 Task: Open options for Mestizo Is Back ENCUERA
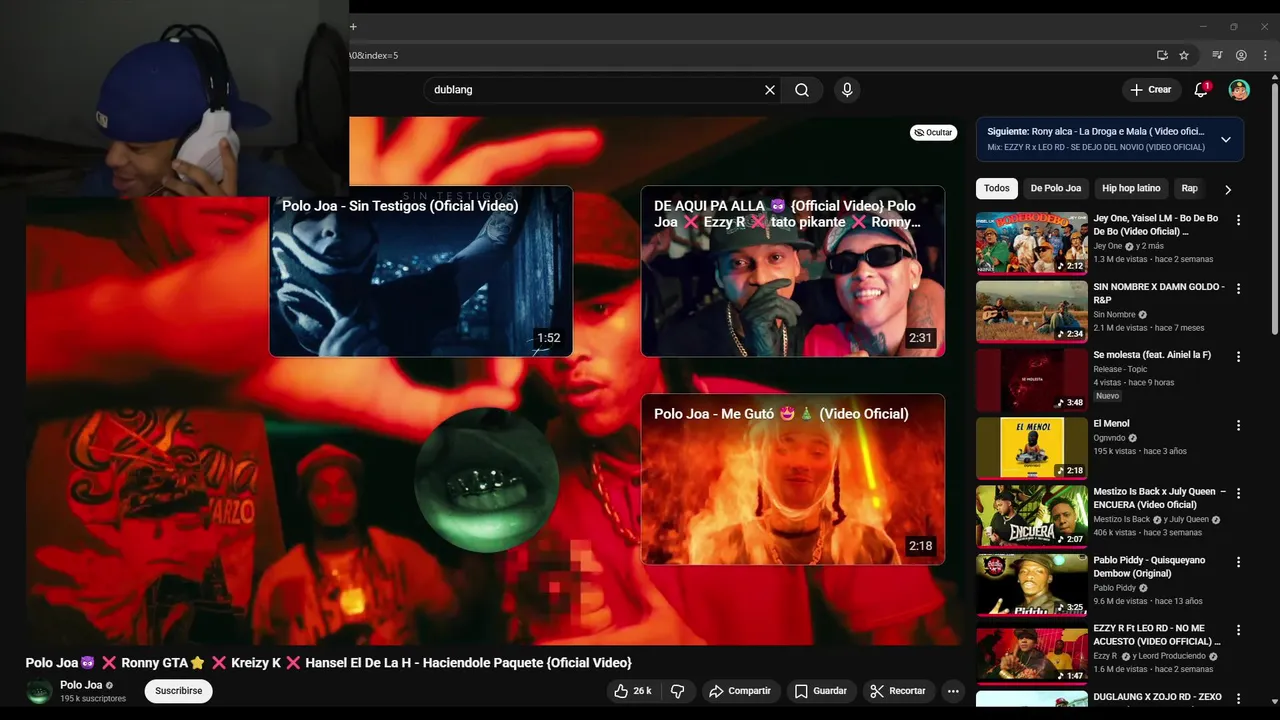(1238, 494)
